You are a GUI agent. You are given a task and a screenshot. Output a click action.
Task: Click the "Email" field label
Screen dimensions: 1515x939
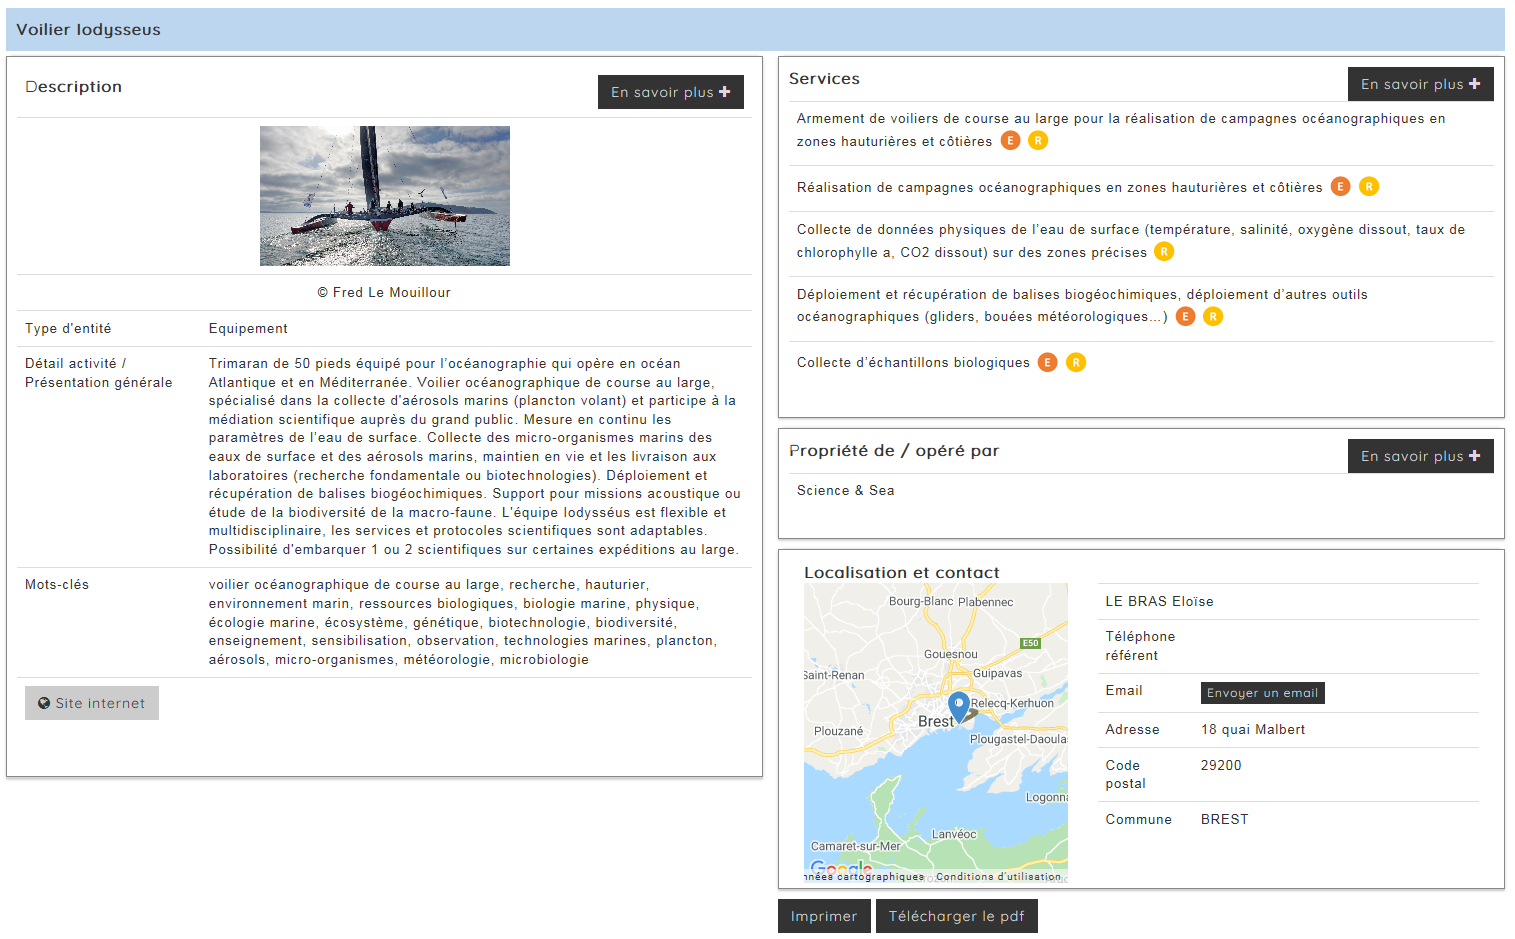click(x=1124, y=691)
